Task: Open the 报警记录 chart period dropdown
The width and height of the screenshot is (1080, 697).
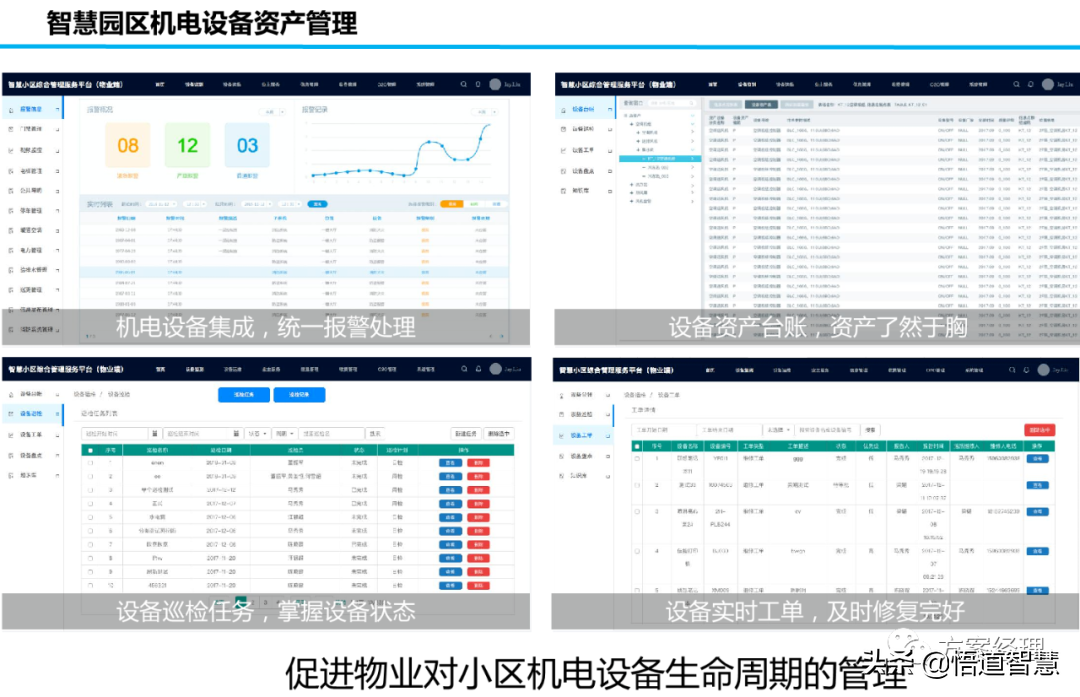Action: (x=486, y=112)
